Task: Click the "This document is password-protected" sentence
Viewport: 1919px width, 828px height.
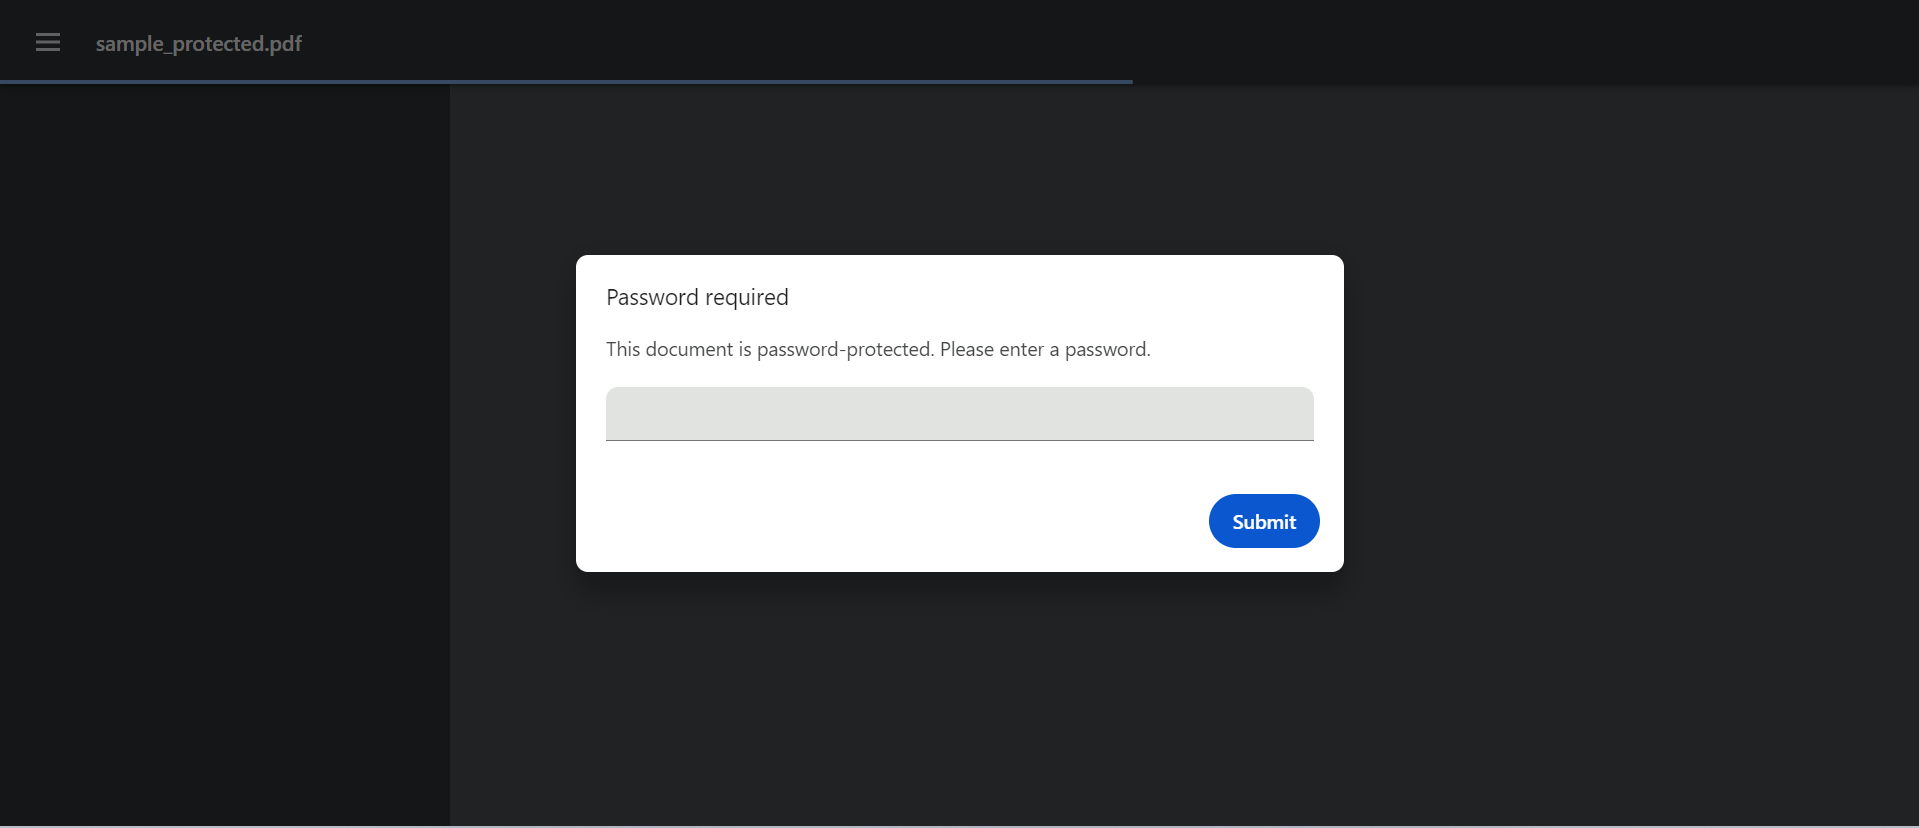Action: coord(769,349)
